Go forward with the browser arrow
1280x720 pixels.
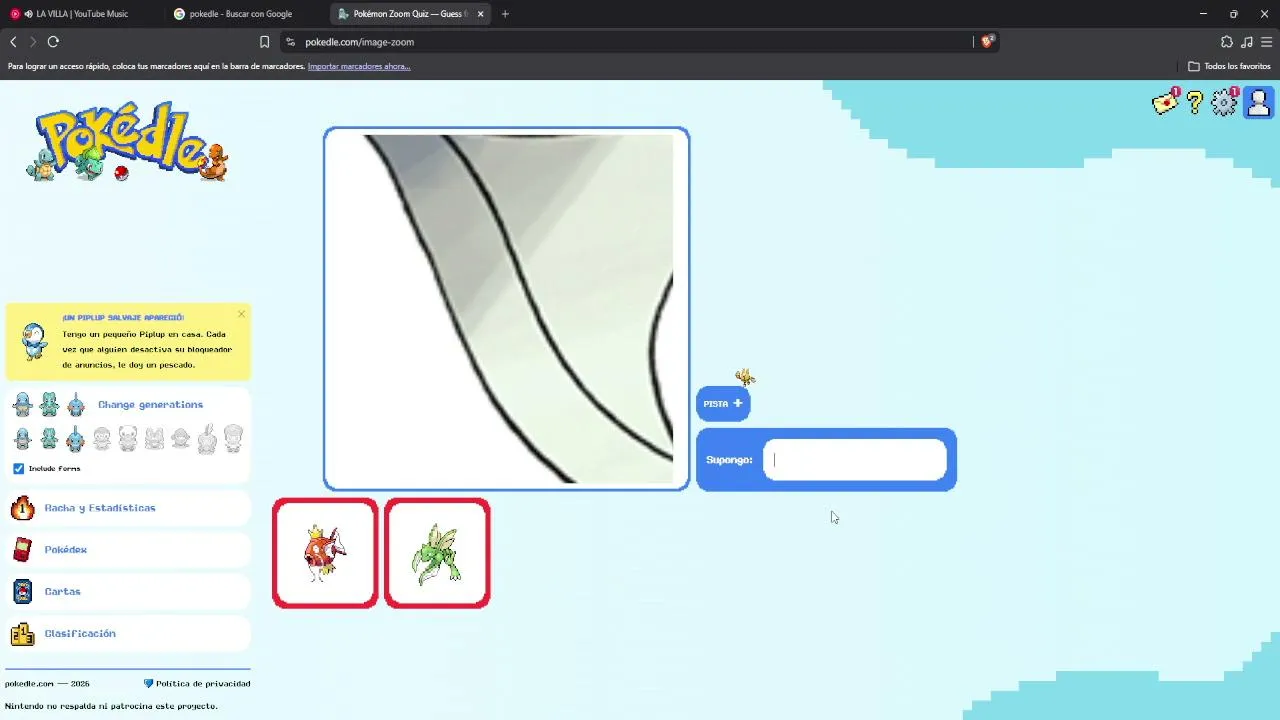(x=32, y=42)
